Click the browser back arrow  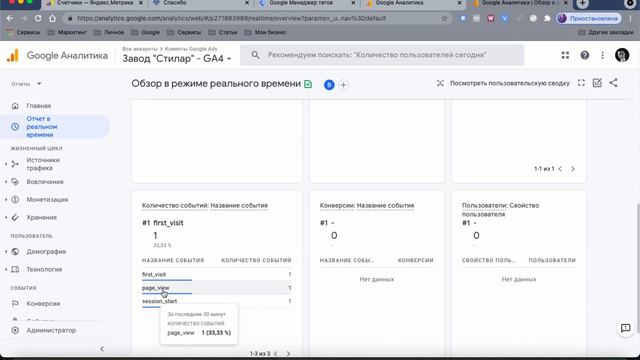[10, 18]
